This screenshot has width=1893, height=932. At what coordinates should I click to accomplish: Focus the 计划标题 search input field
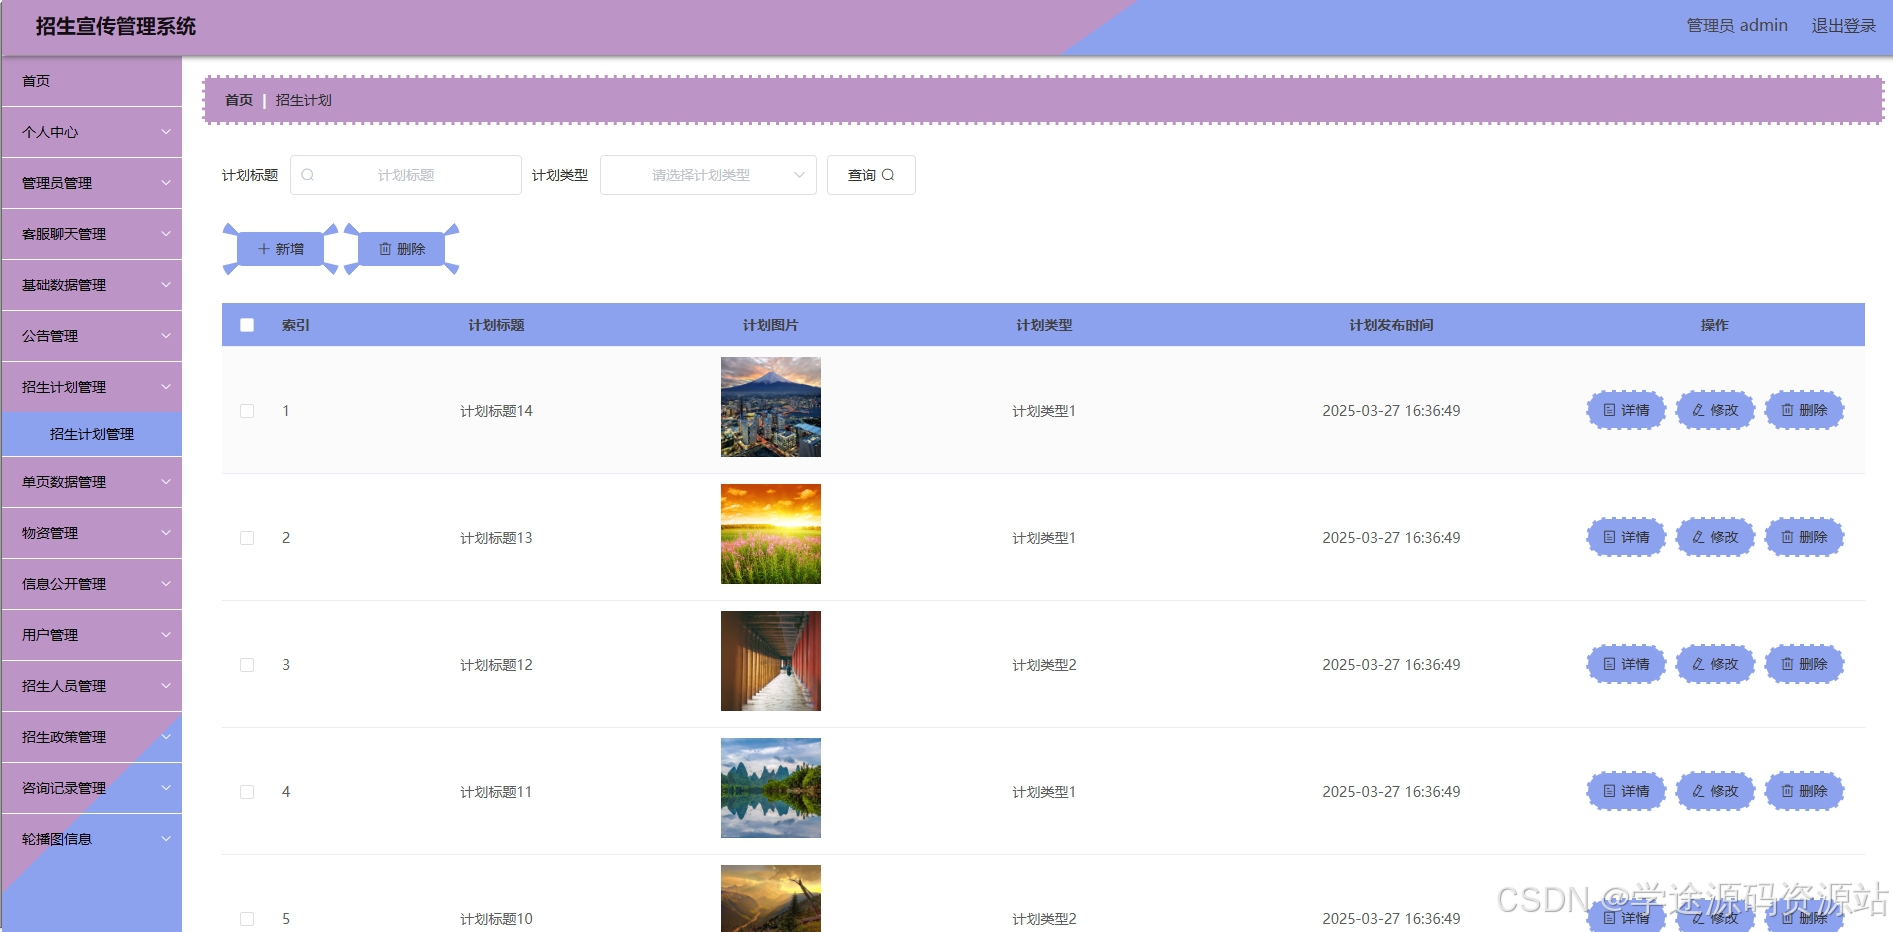(x=406, y=175)
